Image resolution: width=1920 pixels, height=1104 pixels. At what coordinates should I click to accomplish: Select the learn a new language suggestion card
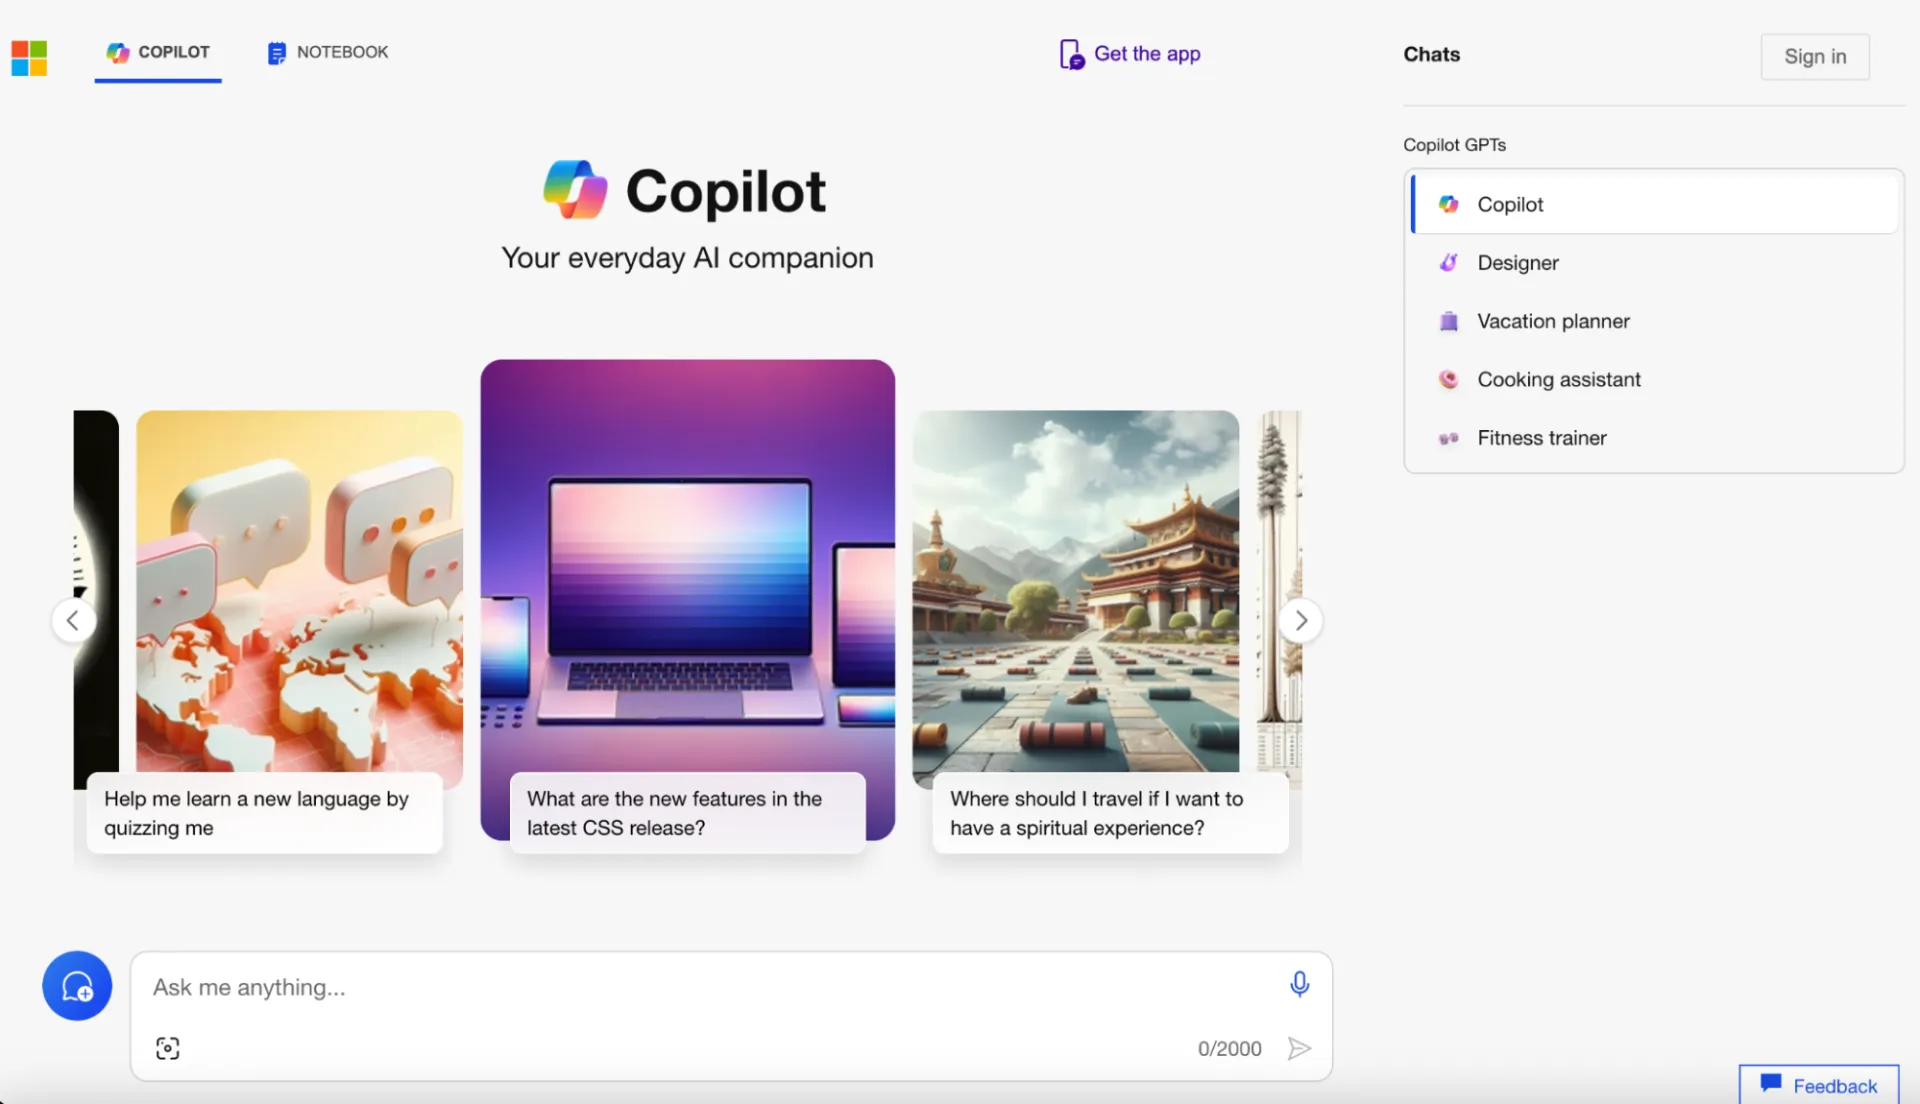[x=264, y=813]
